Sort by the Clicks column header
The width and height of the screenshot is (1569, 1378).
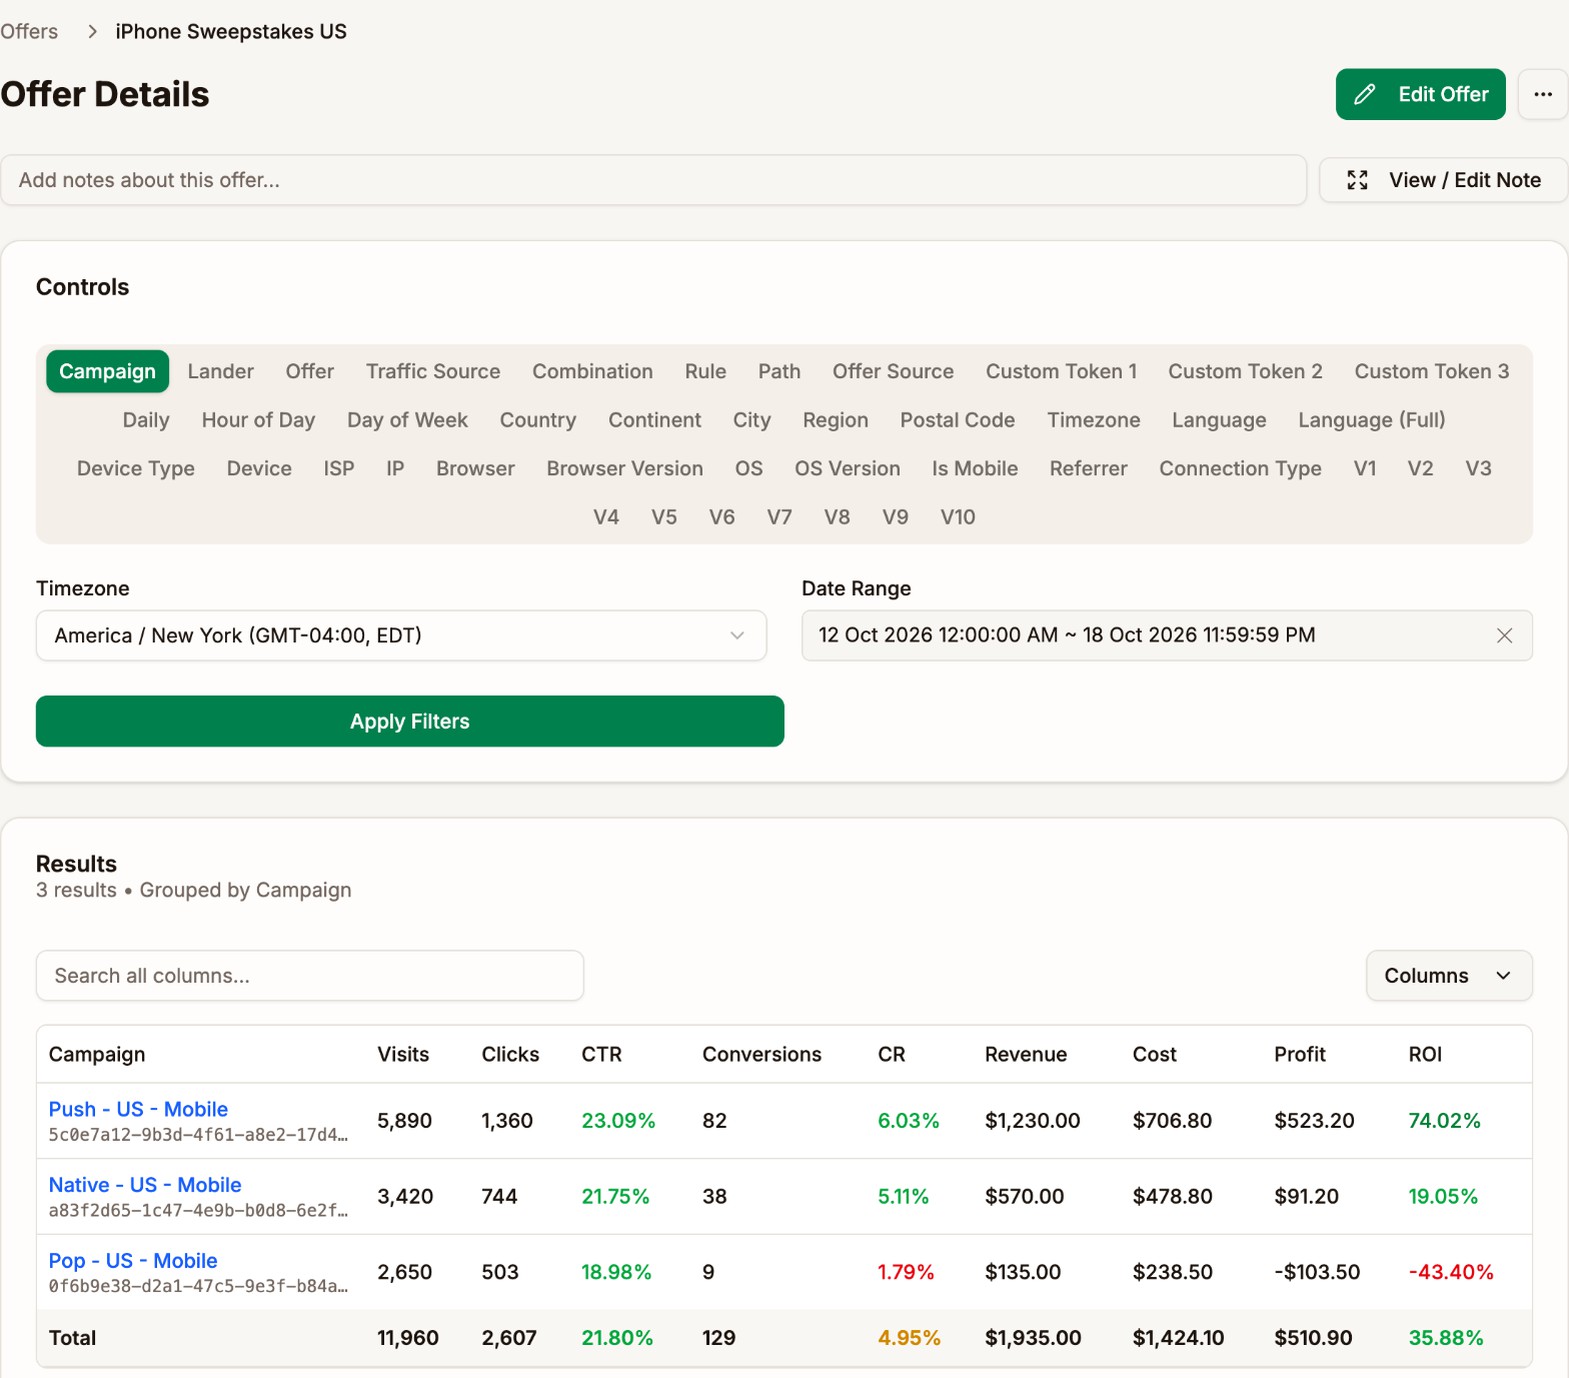tap(510, 1054)
